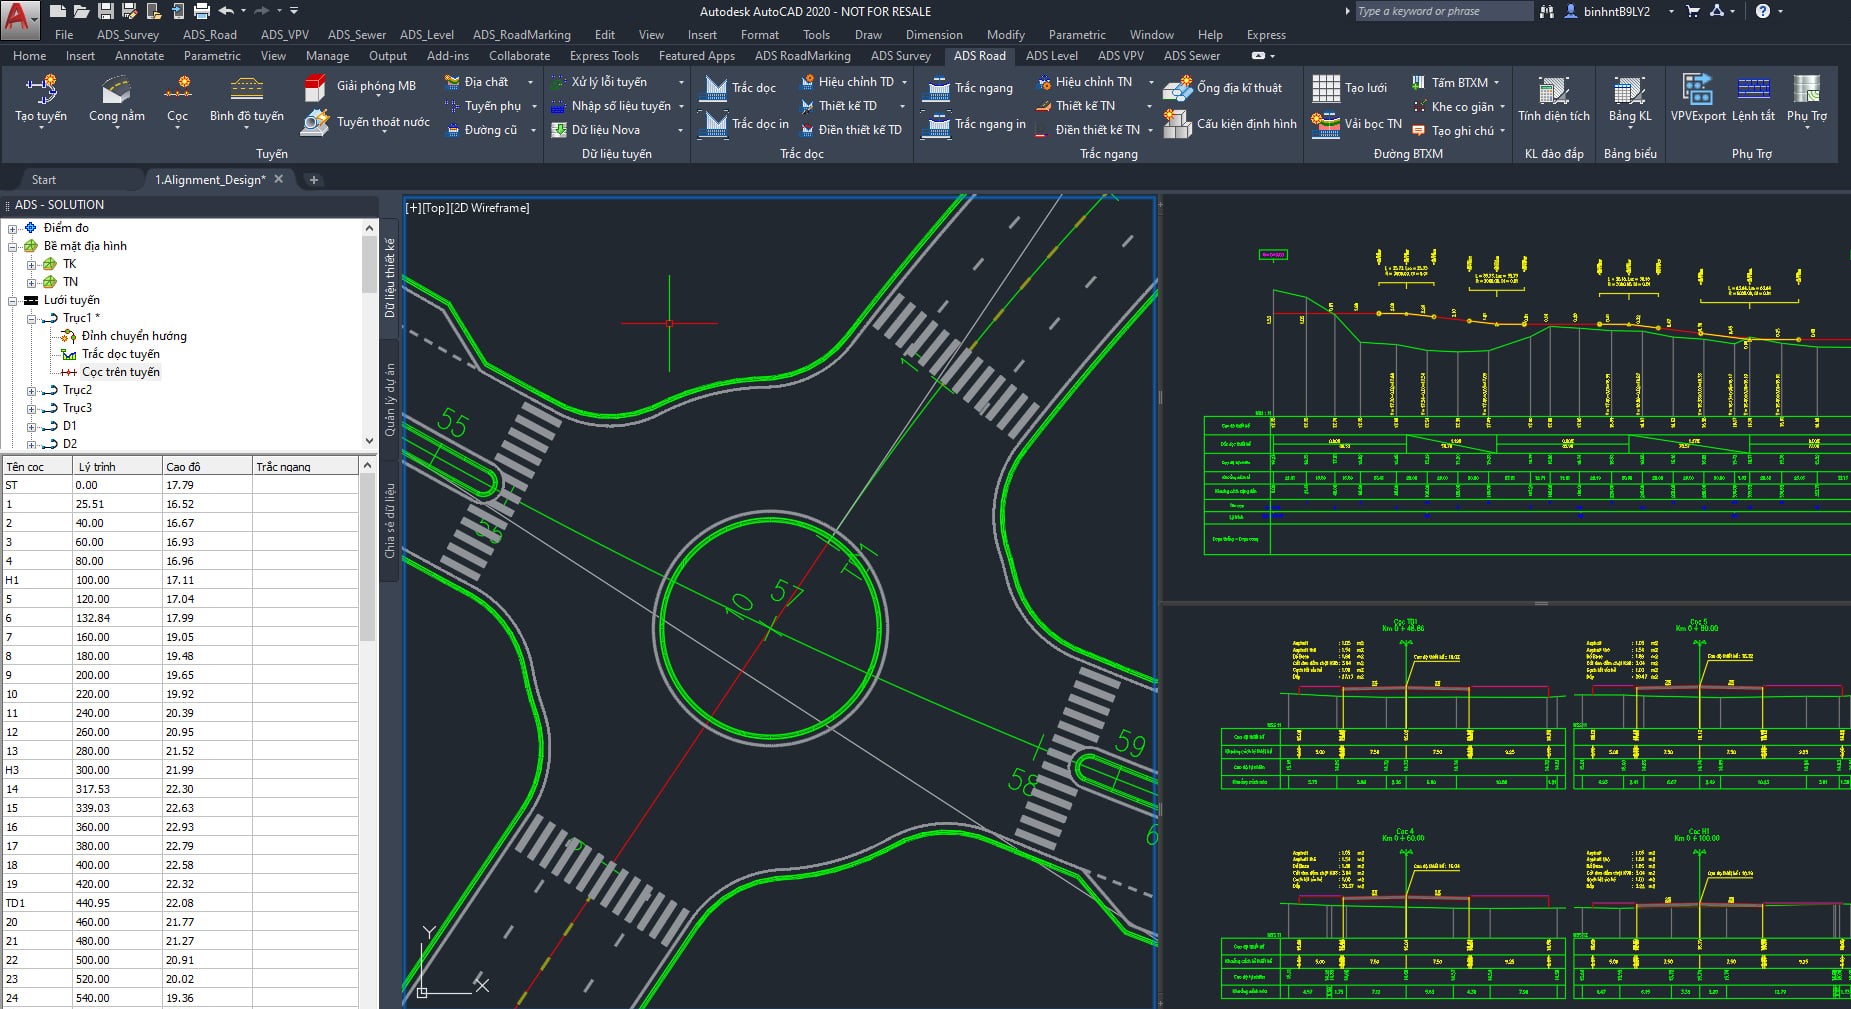Open the Tính diện tích tool
Image resolution: width=1851 pixels, height=1009 pixels.
[1553, 92]
